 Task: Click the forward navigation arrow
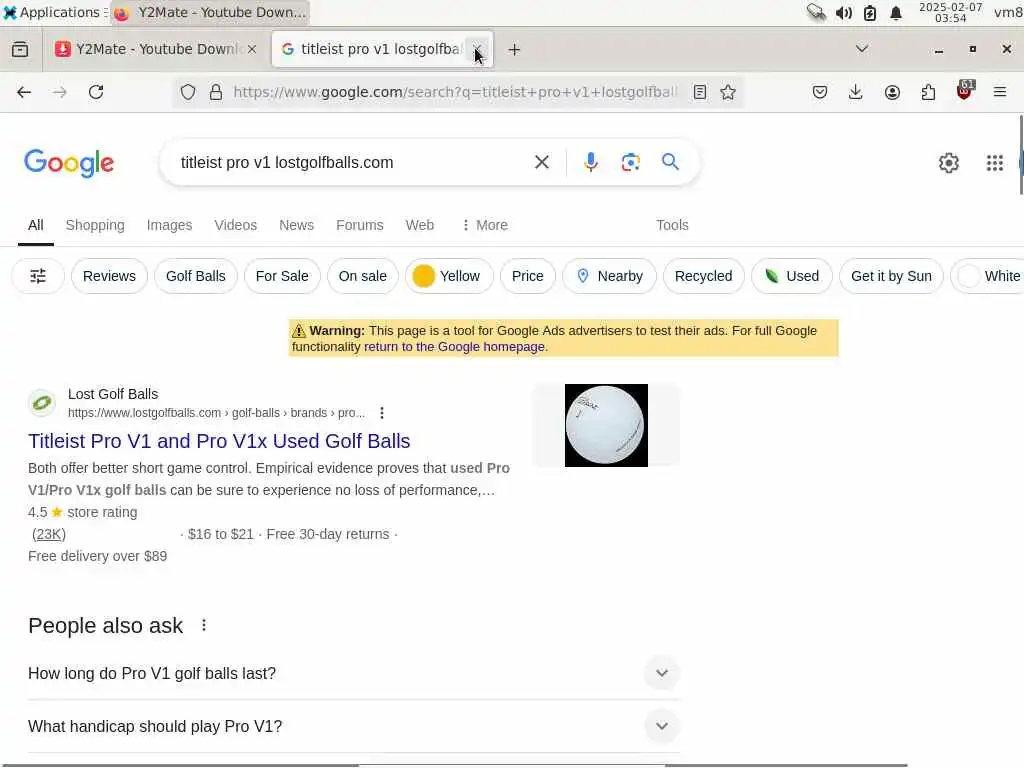pos(59,92)
